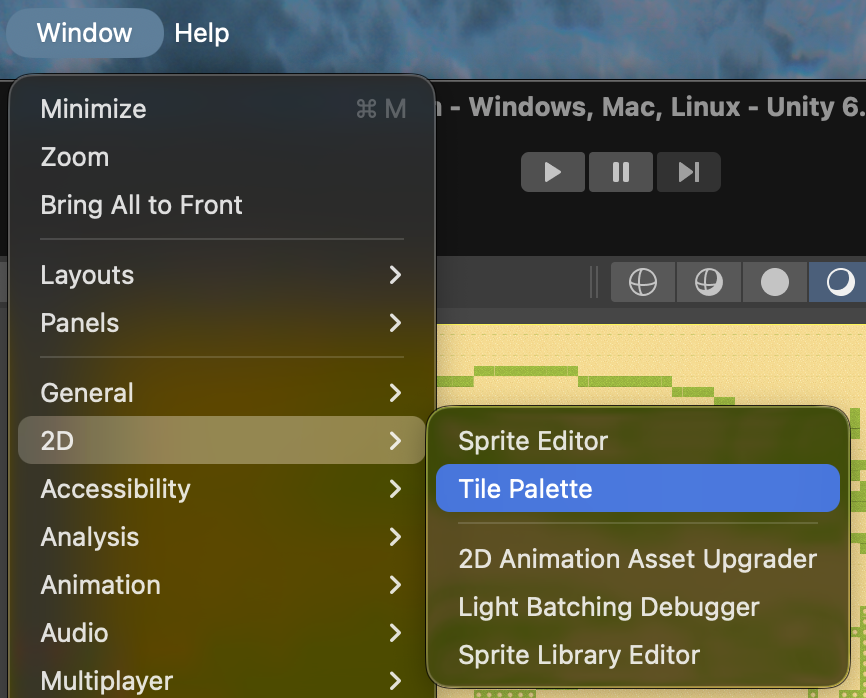Select Shaded Wireframe draw mode icon

coord(709,283)
